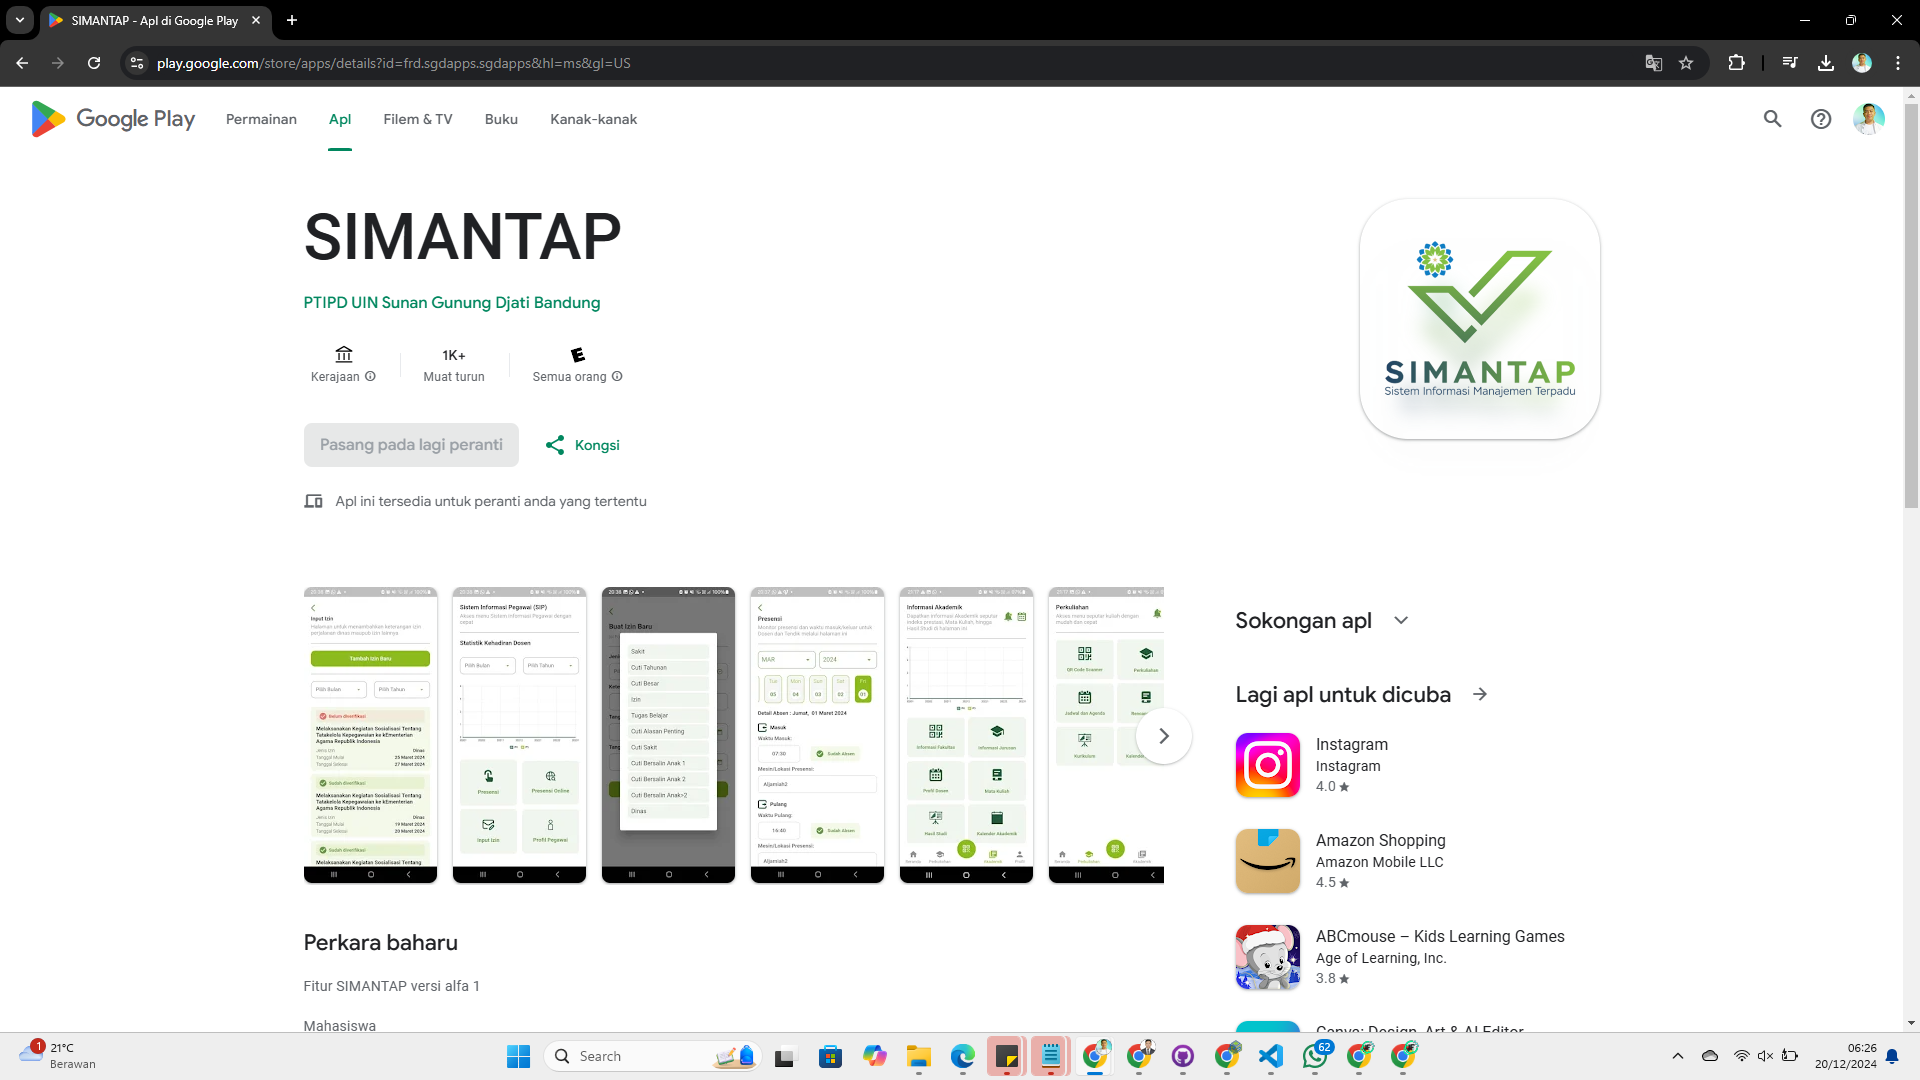The height and width of the screenshot is (1080, 1920).
Task: Open the Kanak-kanak tab
Action: point(593,119)
